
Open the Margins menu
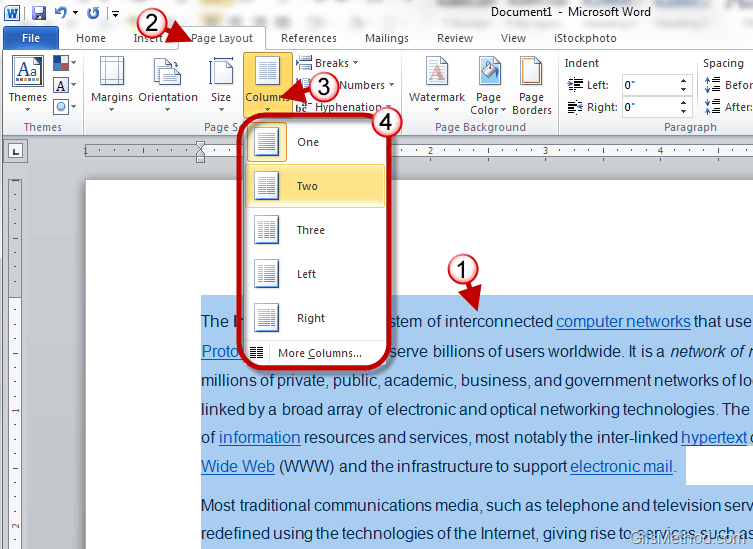click(x=111, y=84)
